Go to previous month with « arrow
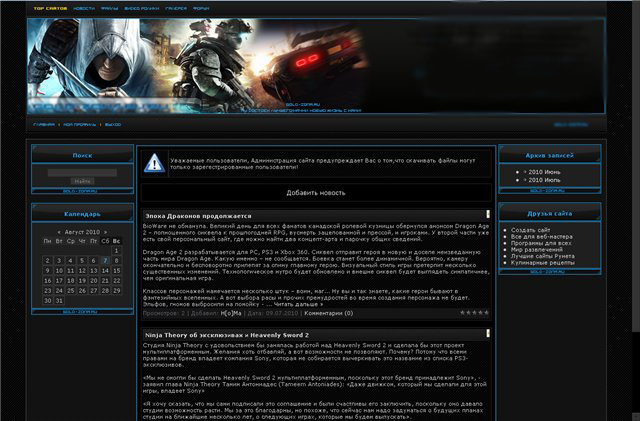The width and height of the screenshot is (640, 421). pos(59,232)
